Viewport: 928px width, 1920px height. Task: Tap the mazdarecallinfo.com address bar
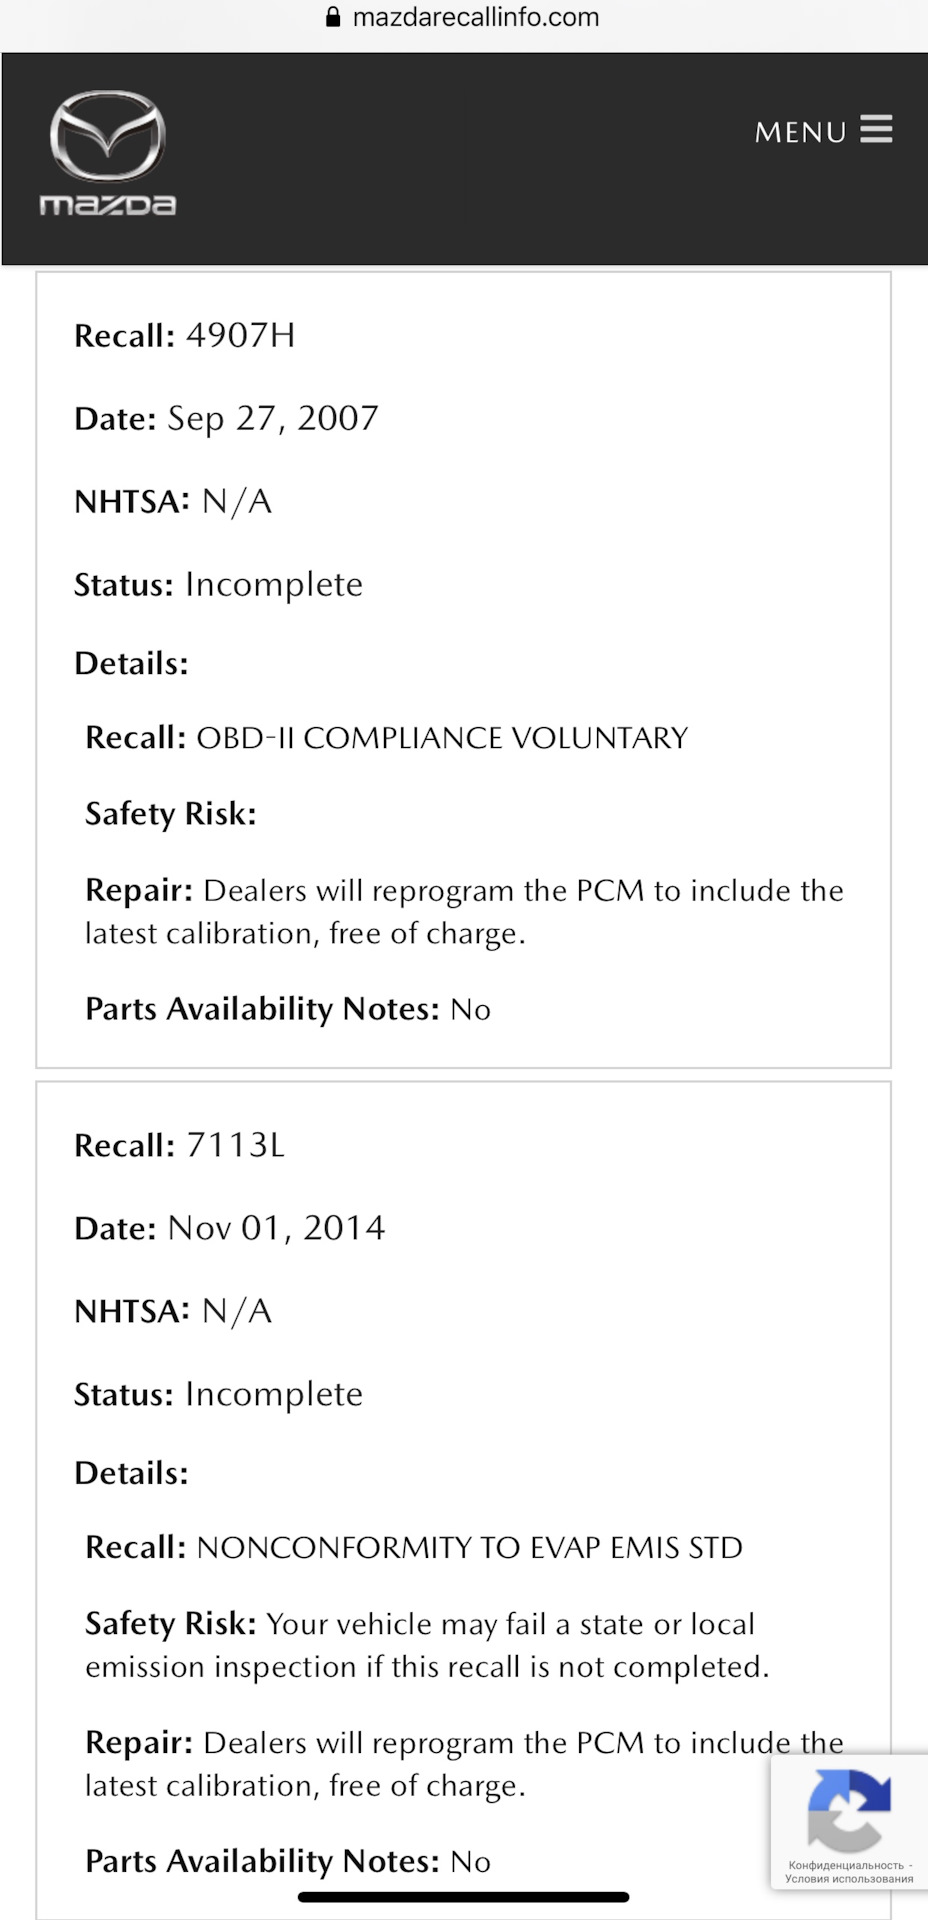[464, 17]
